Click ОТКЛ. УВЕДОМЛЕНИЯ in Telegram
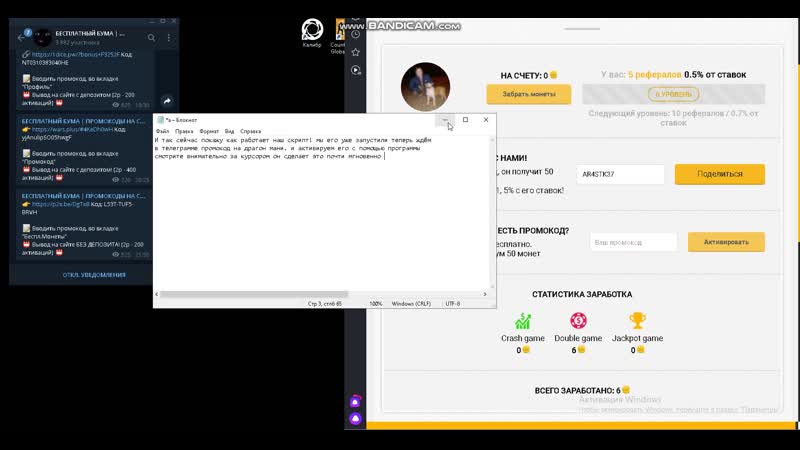This screenshot has width=800, height=450. coord(94,275)
